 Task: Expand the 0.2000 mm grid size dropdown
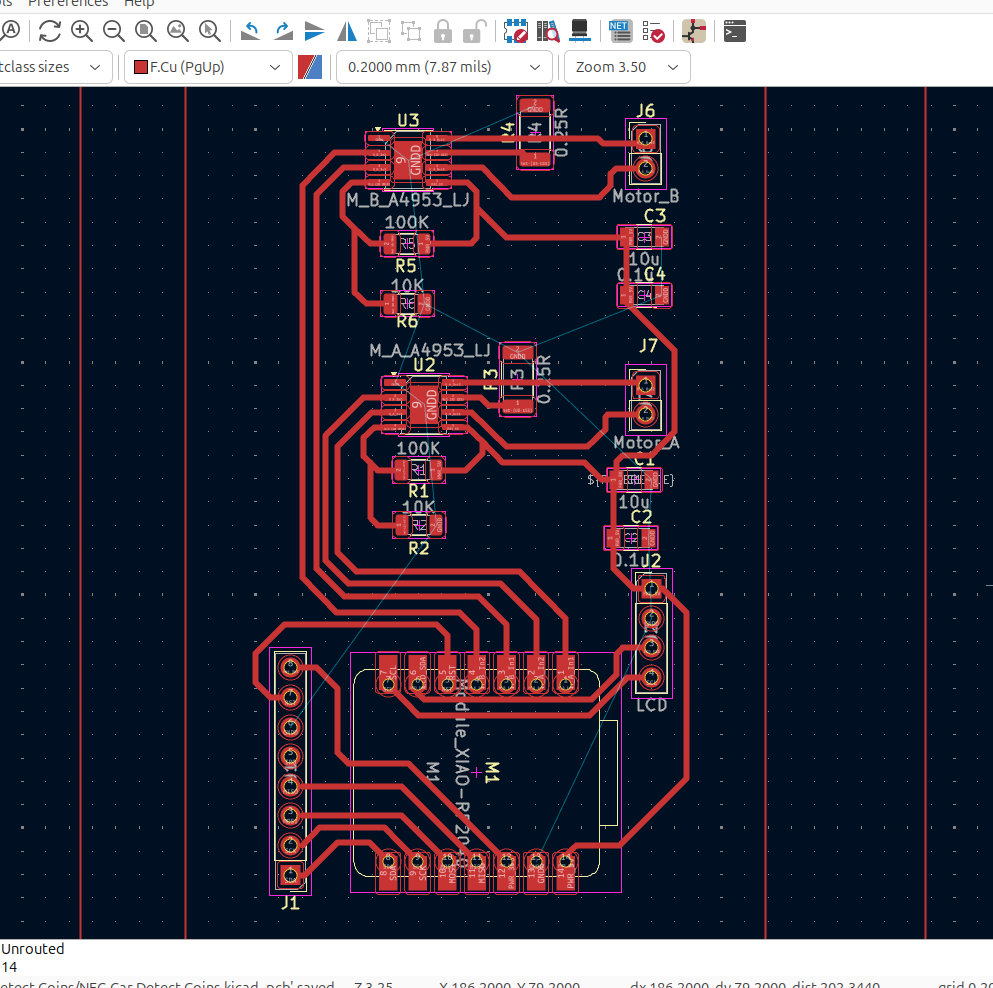(x=444, y=67)
